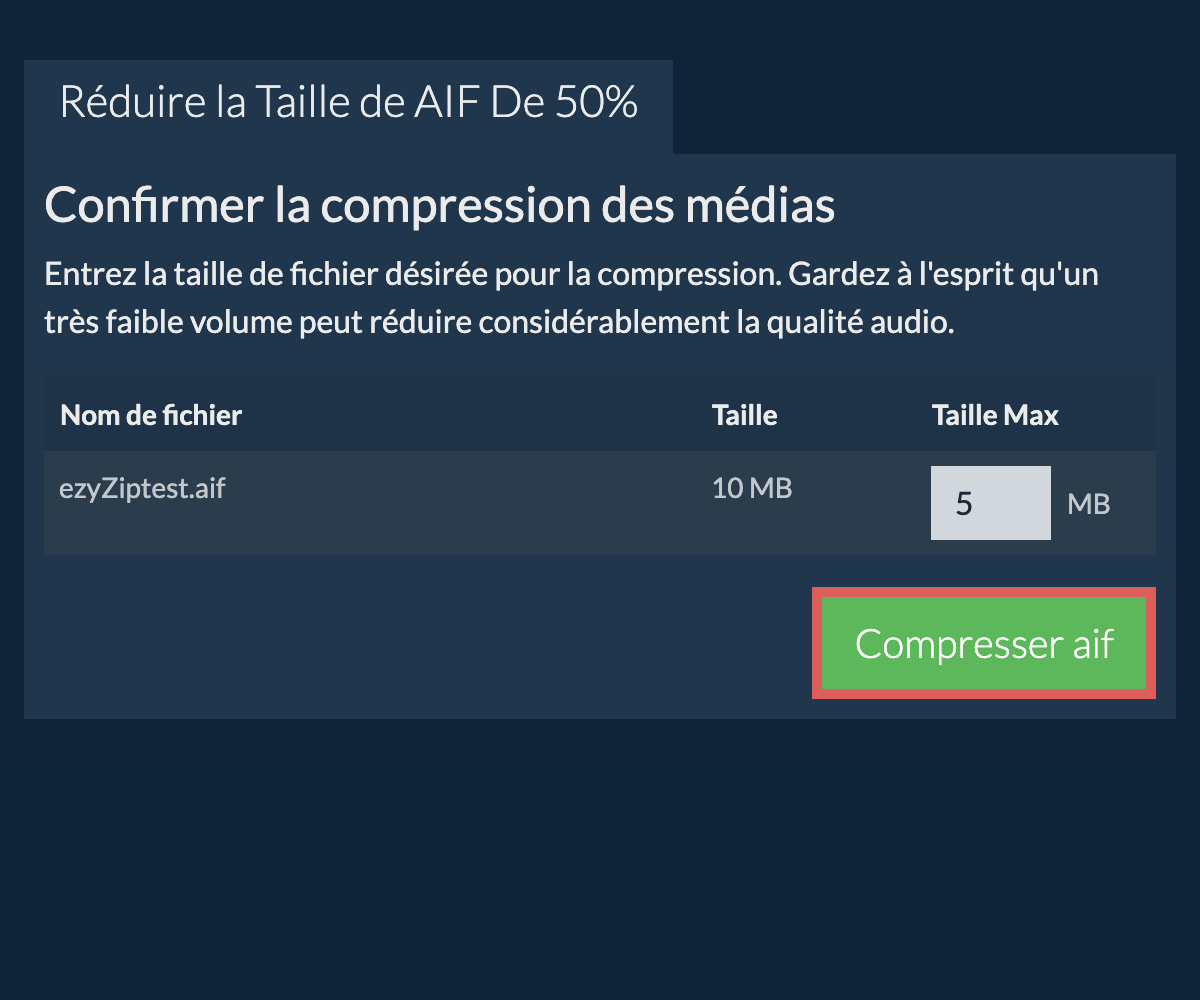This screenshot has width=1200, height=1000.
Task: Click the ezyZiptest.aif file name
Action: [143, 490]
